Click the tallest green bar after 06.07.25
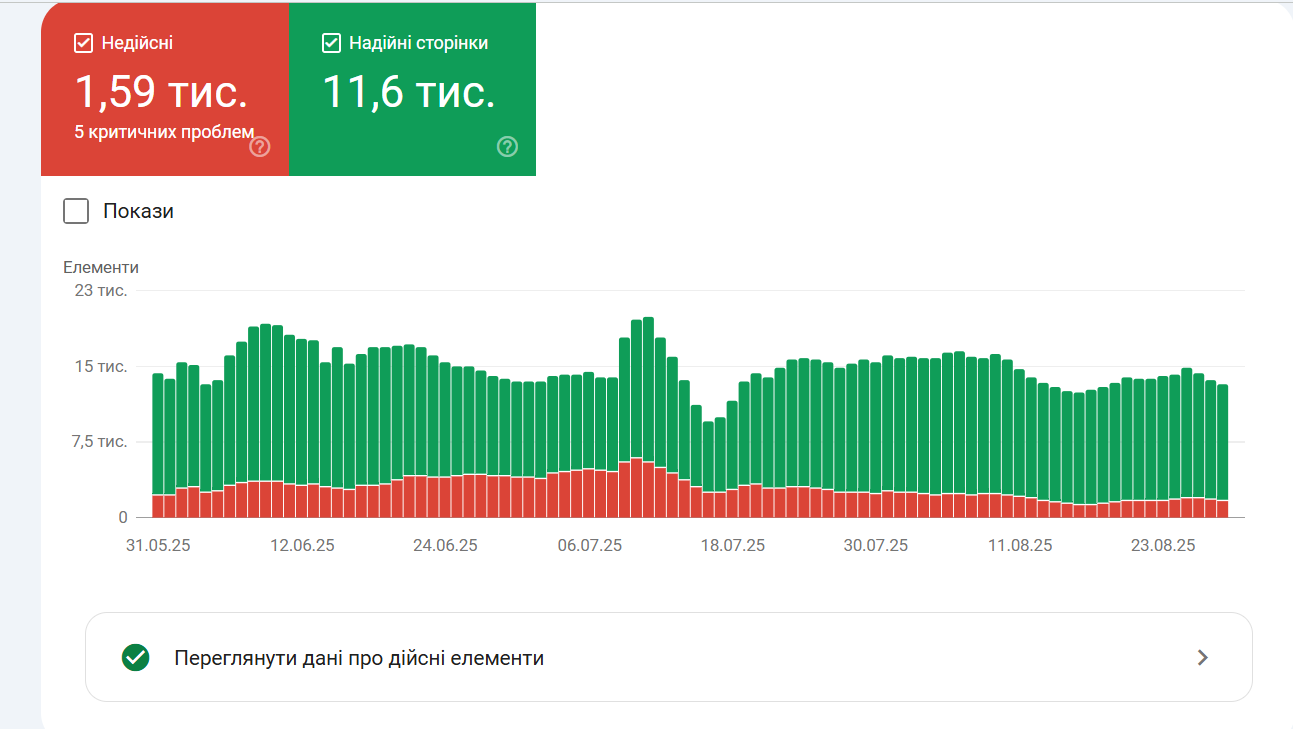 click(648, 389)
